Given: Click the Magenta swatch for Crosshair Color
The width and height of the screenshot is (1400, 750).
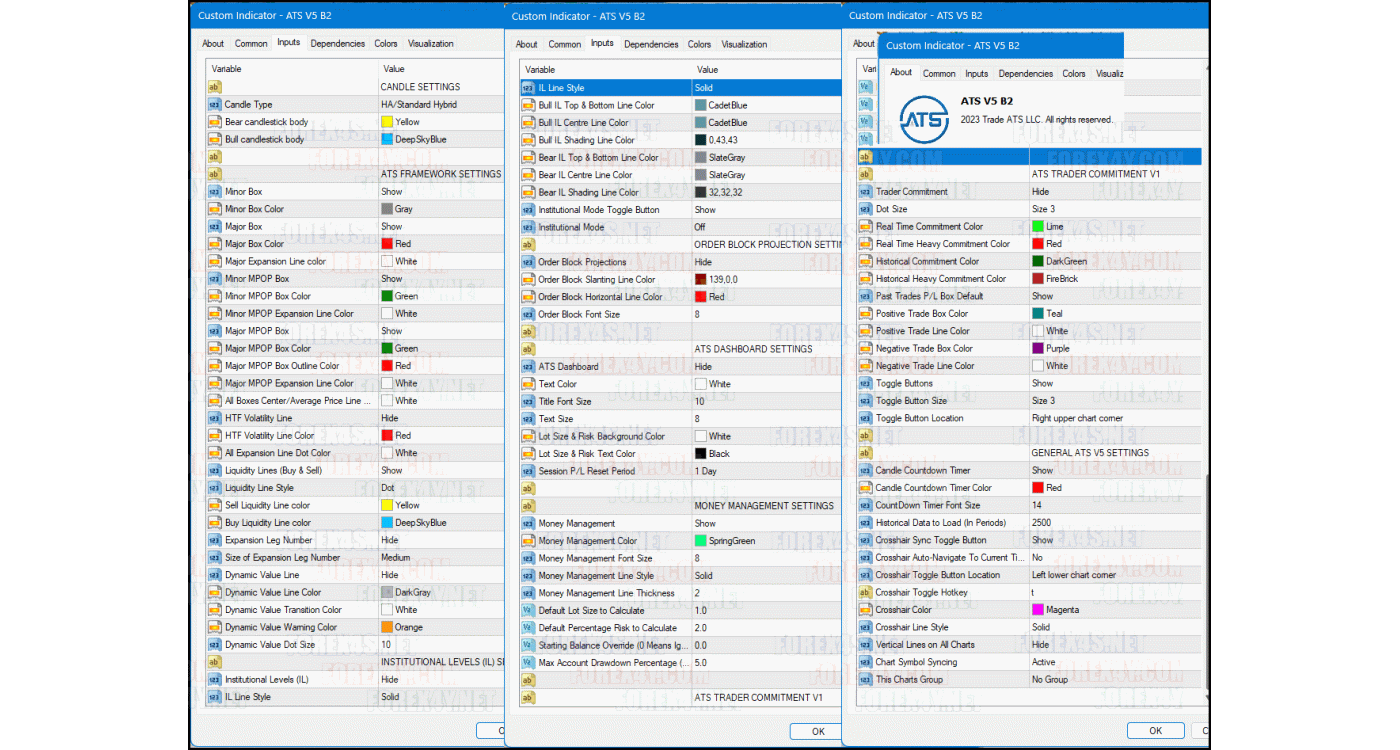Looking at the screenshot, I should 1038,610.
